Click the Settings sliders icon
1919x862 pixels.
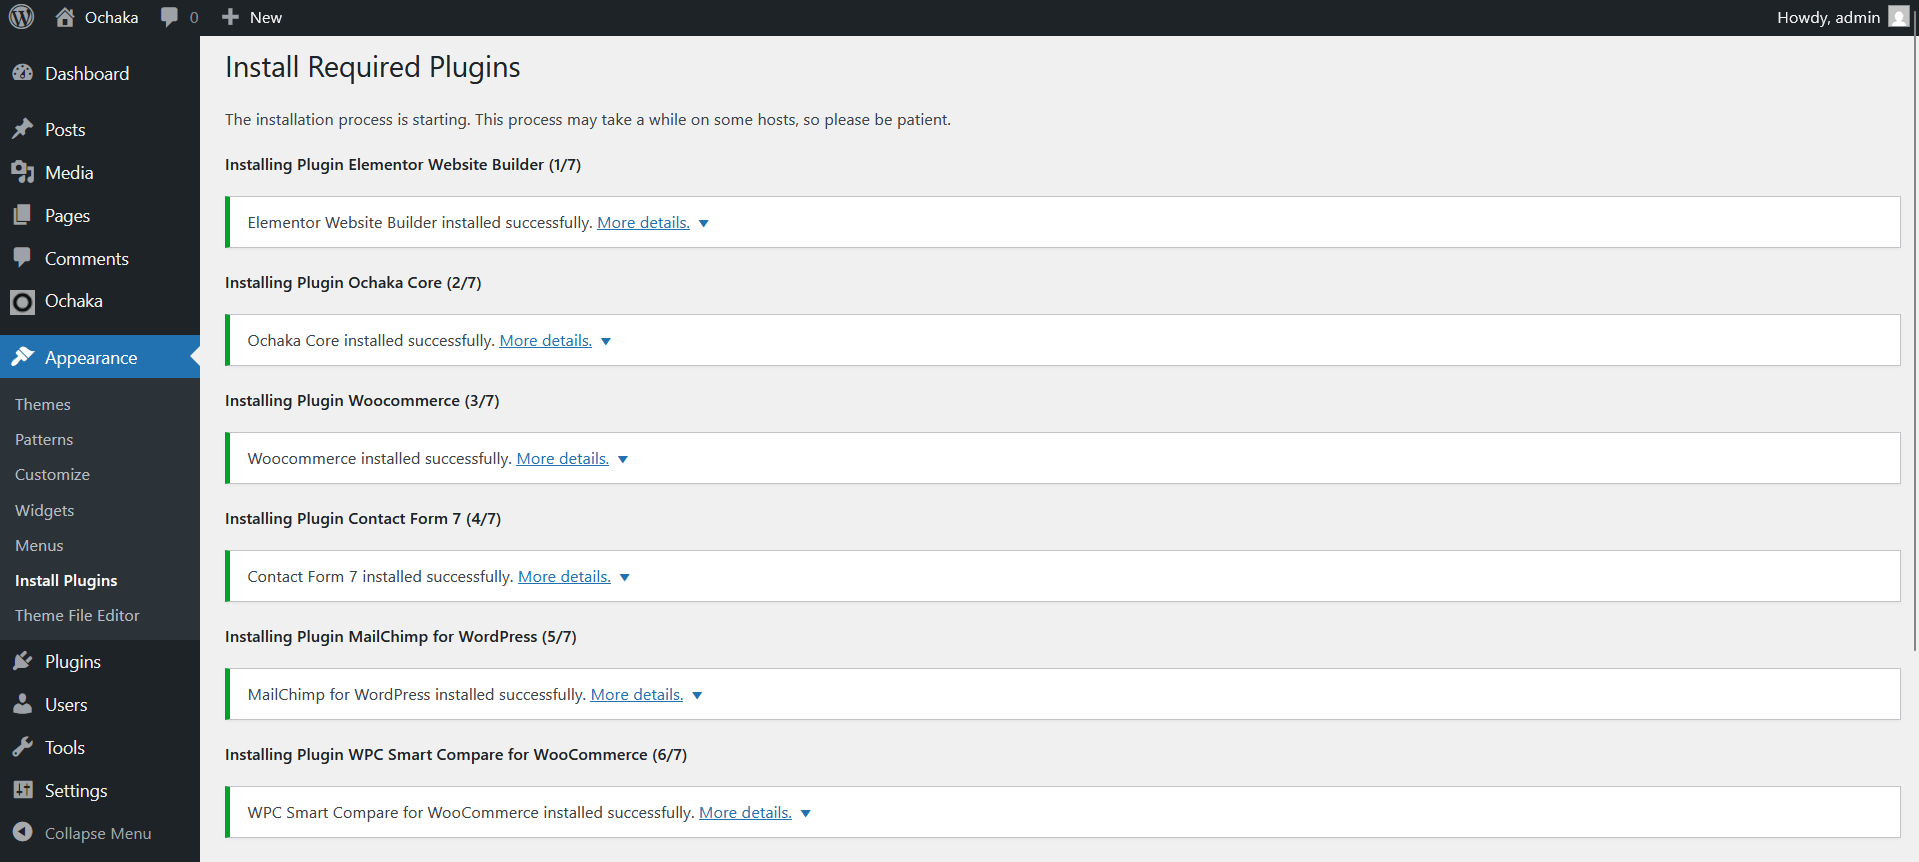[x=23, y=790]
